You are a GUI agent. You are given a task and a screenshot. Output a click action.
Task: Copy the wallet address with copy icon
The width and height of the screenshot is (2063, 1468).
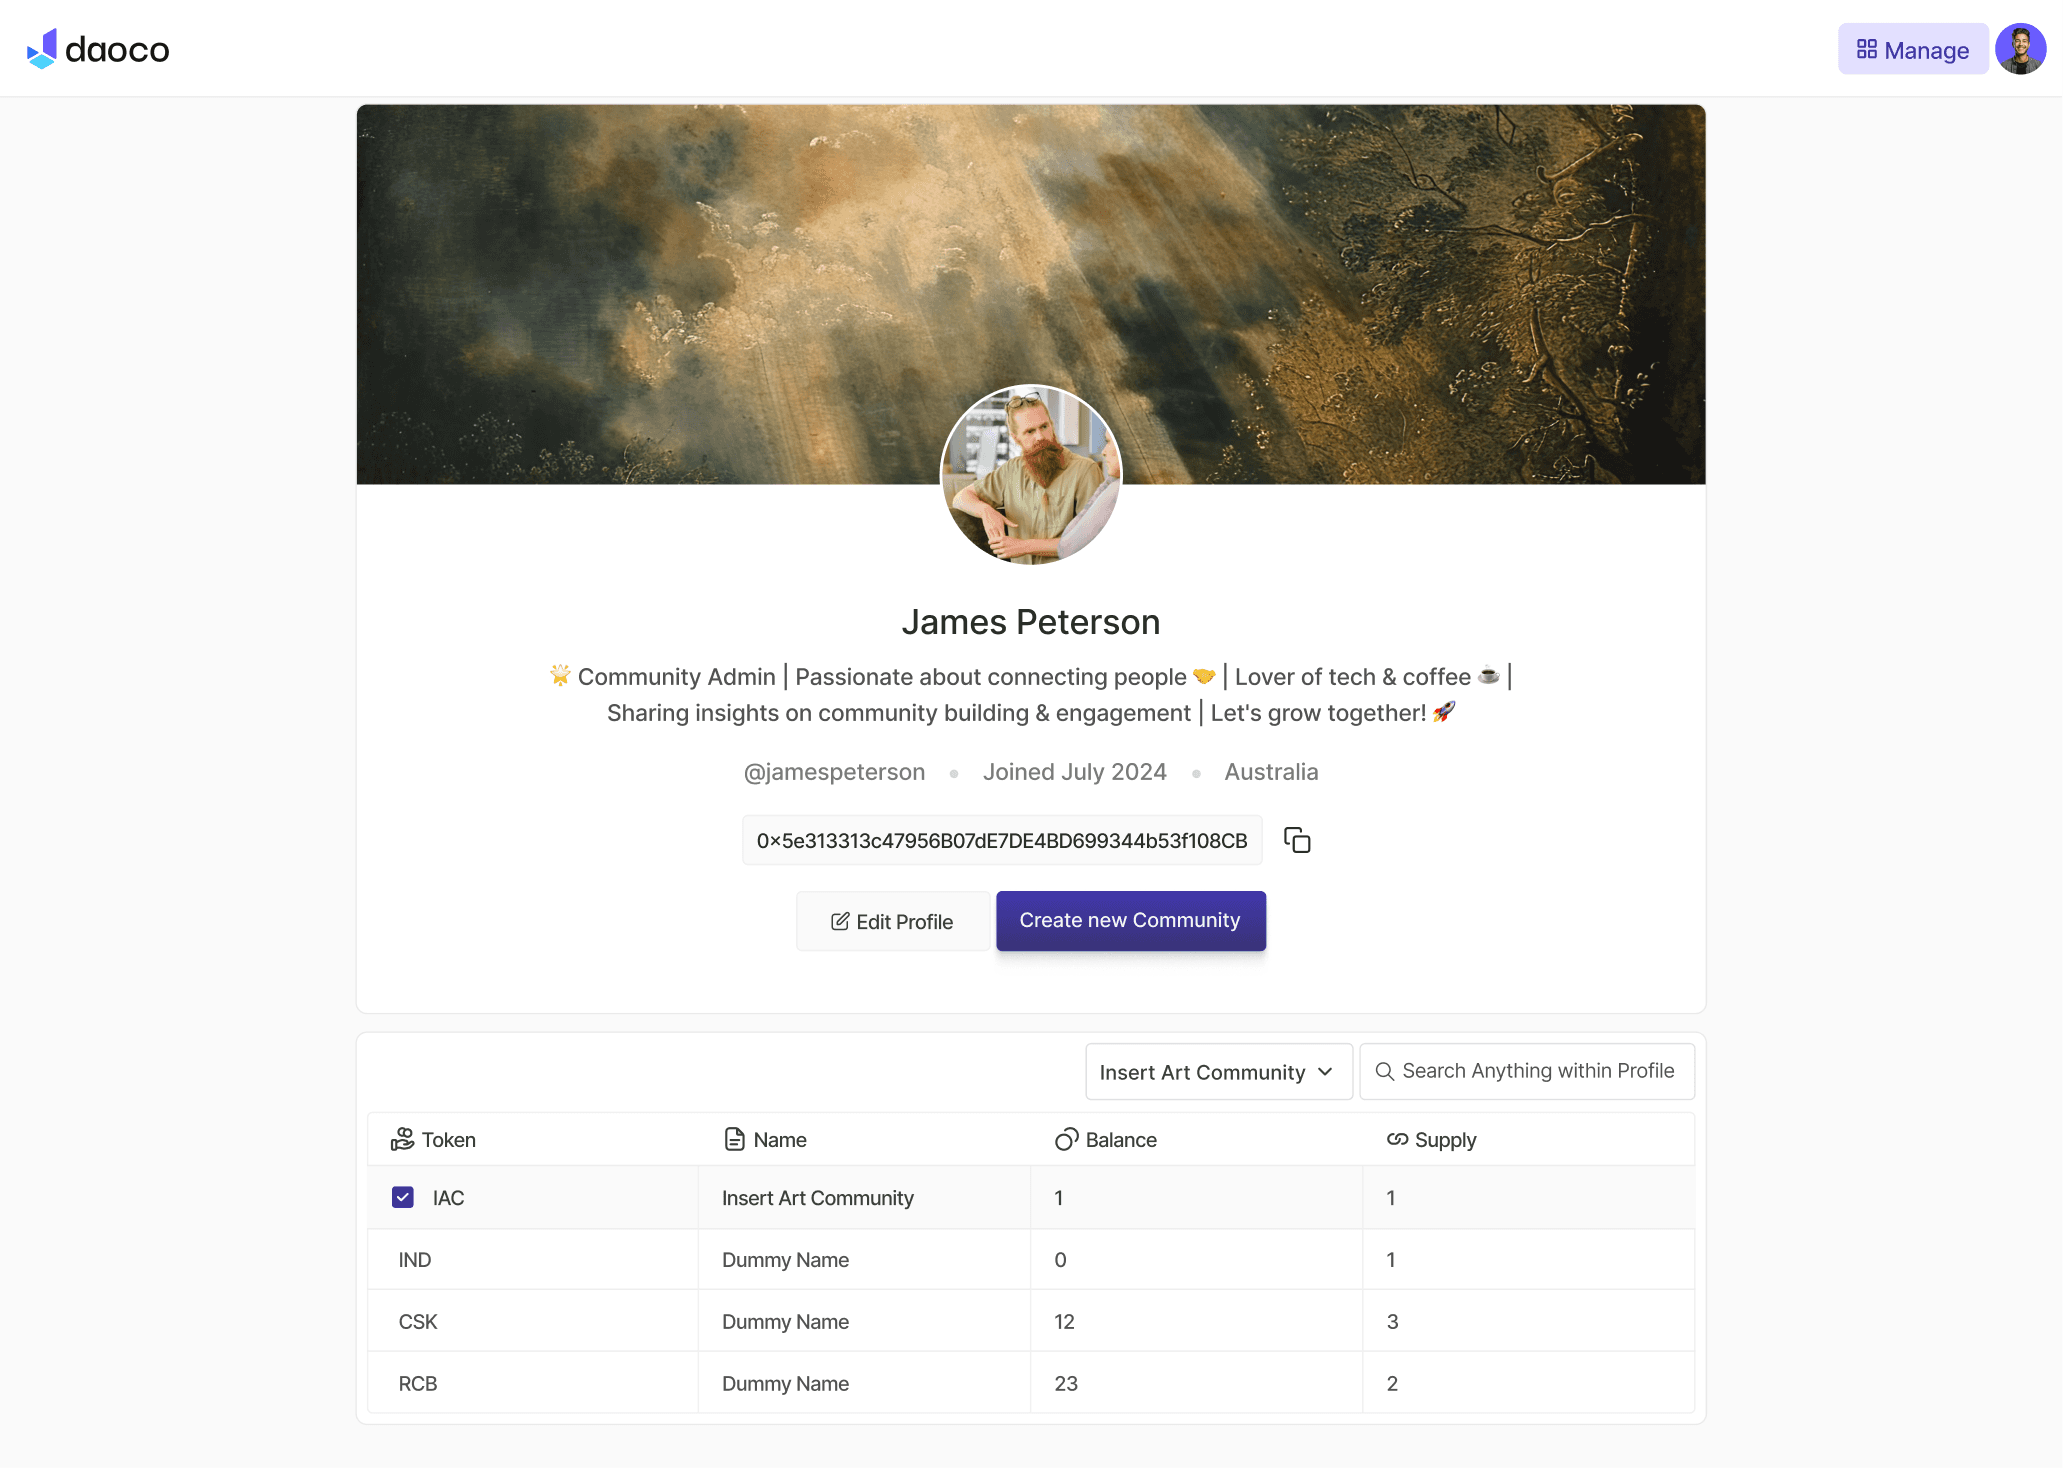1297,840
